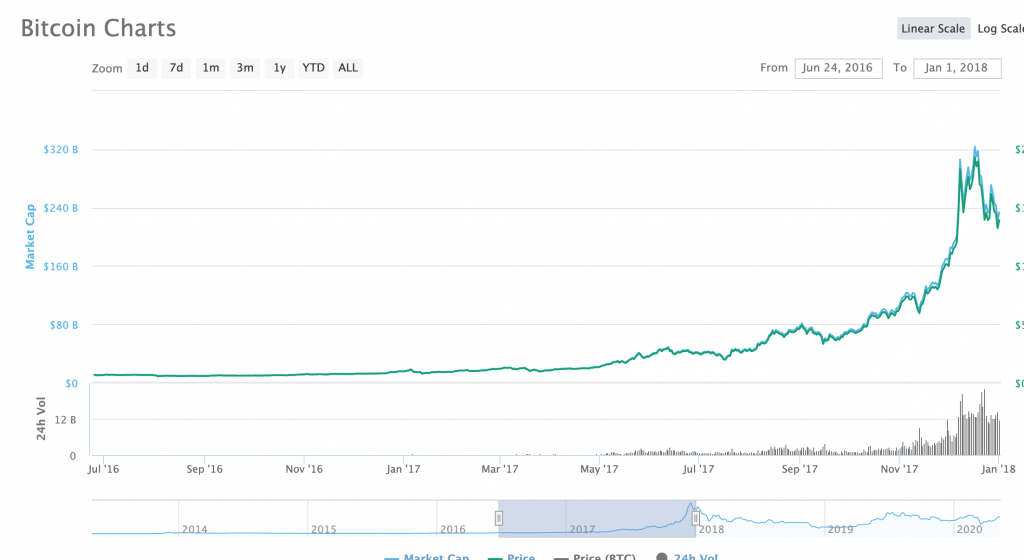Toggle Market Cap series in legend

pyautogui.click(x=427, y=557)
